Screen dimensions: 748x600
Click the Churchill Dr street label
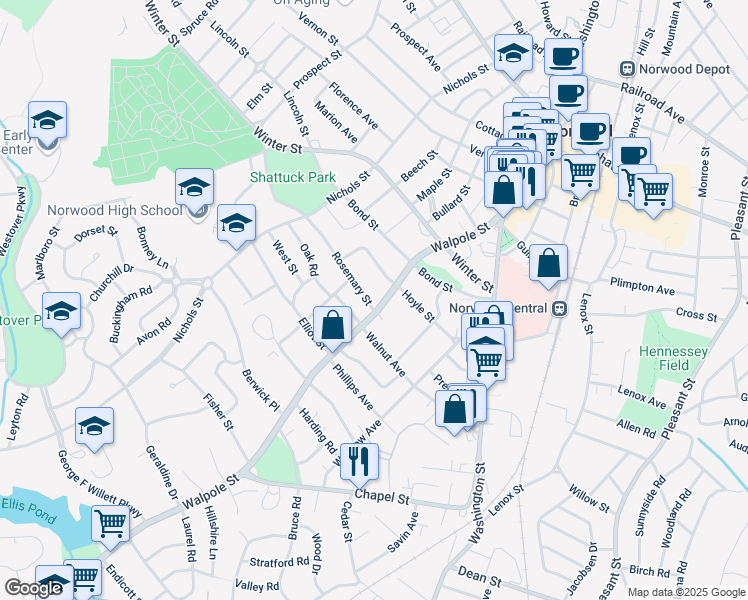[112, 282]
